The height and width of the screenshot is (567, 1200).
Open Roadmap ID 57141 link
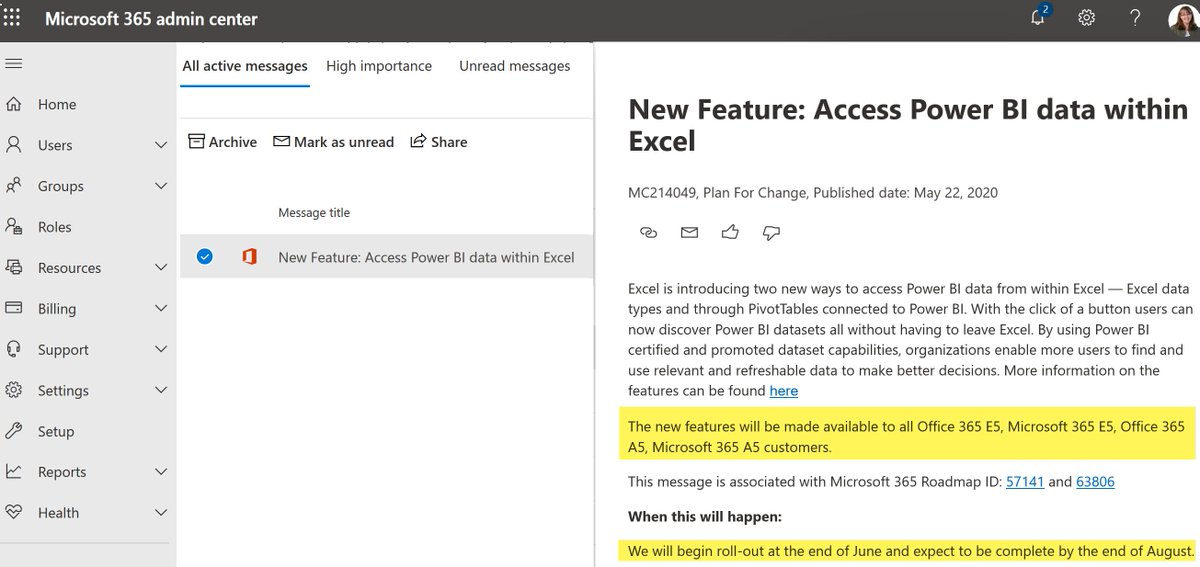tap(1025, 481)
